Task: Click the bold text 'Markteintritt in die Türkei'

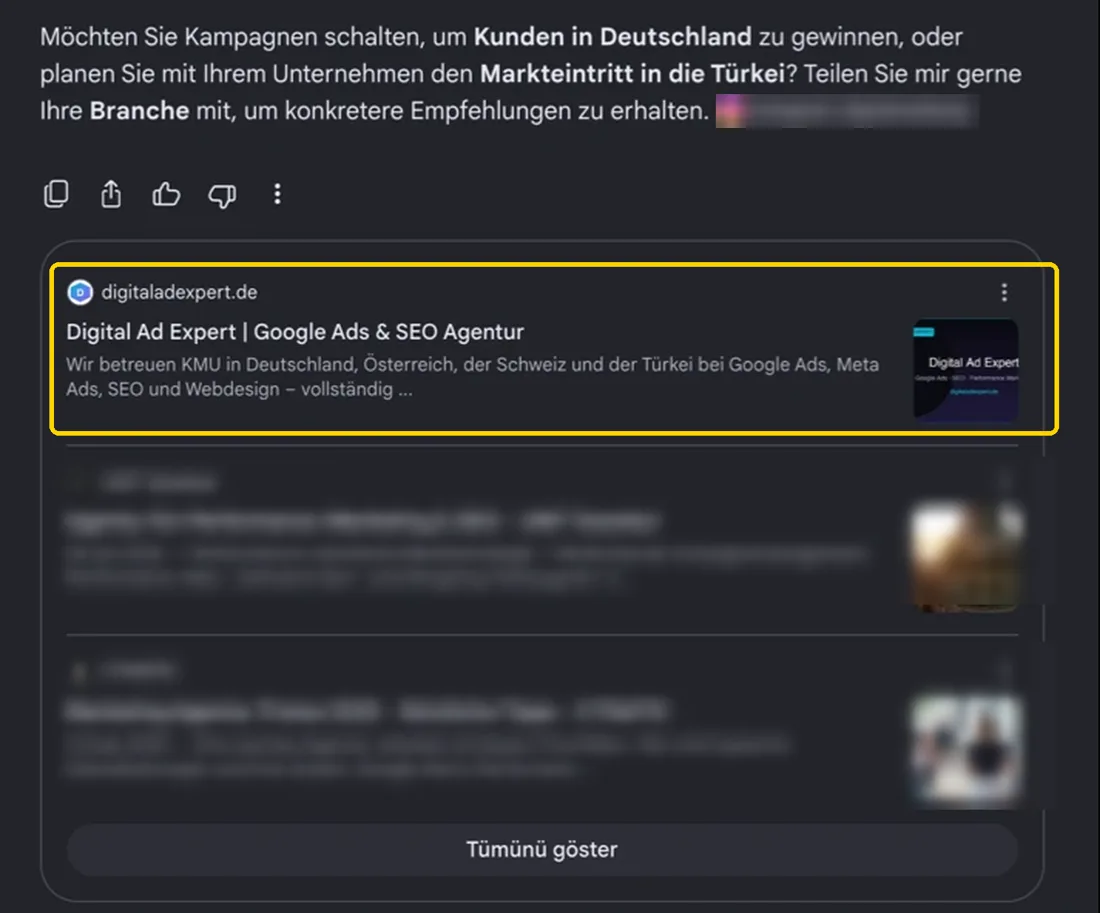Action: (x=632, y=74)
